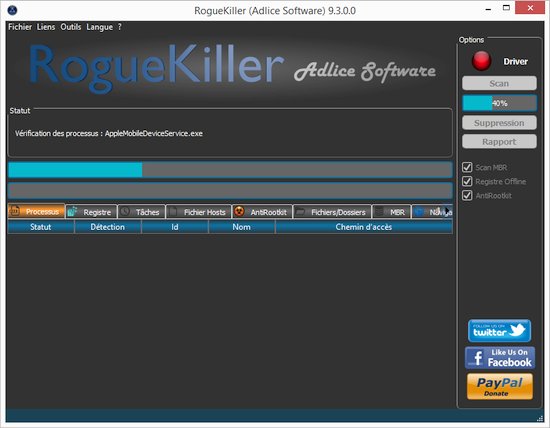Sort by the Détection column header

pyautogui.click(x=108, y=227)
